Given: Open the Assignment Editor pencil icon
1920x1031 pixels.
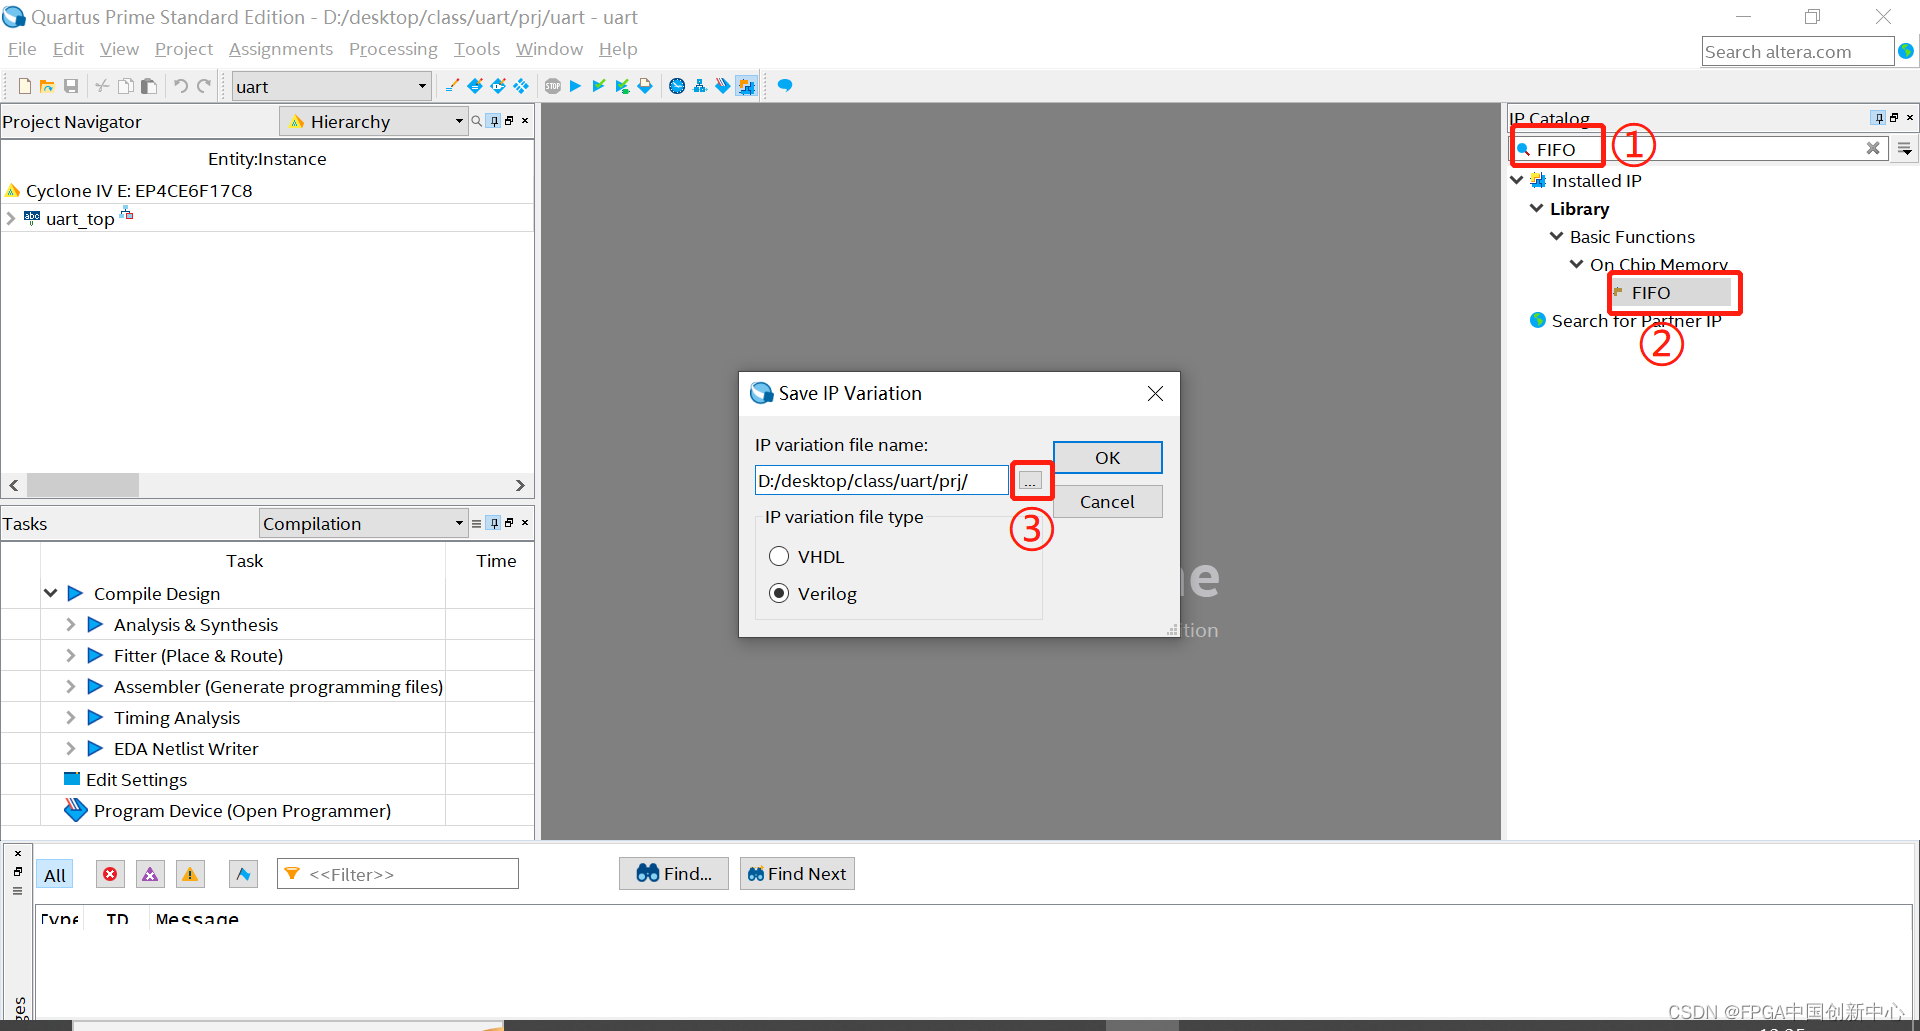Looking at the screenshot, I should pos(452,86).
